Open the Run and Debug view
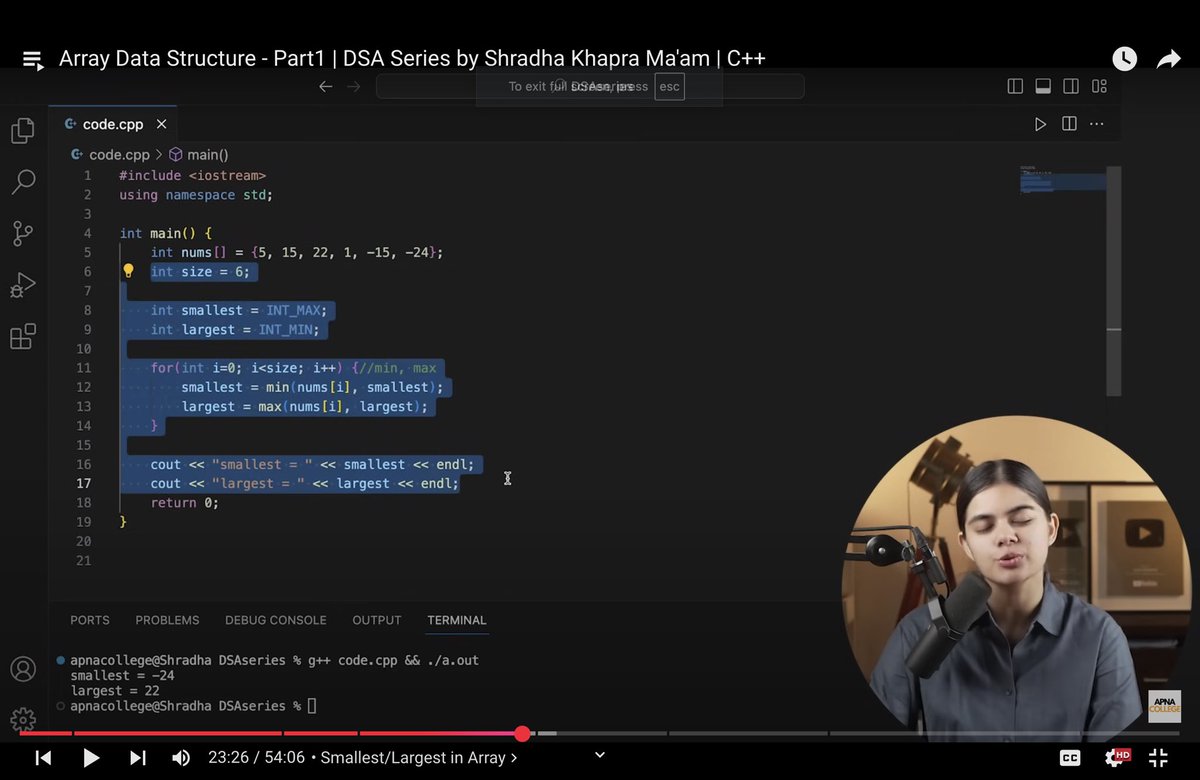The image size is (1200, 780). click(23, 285)
